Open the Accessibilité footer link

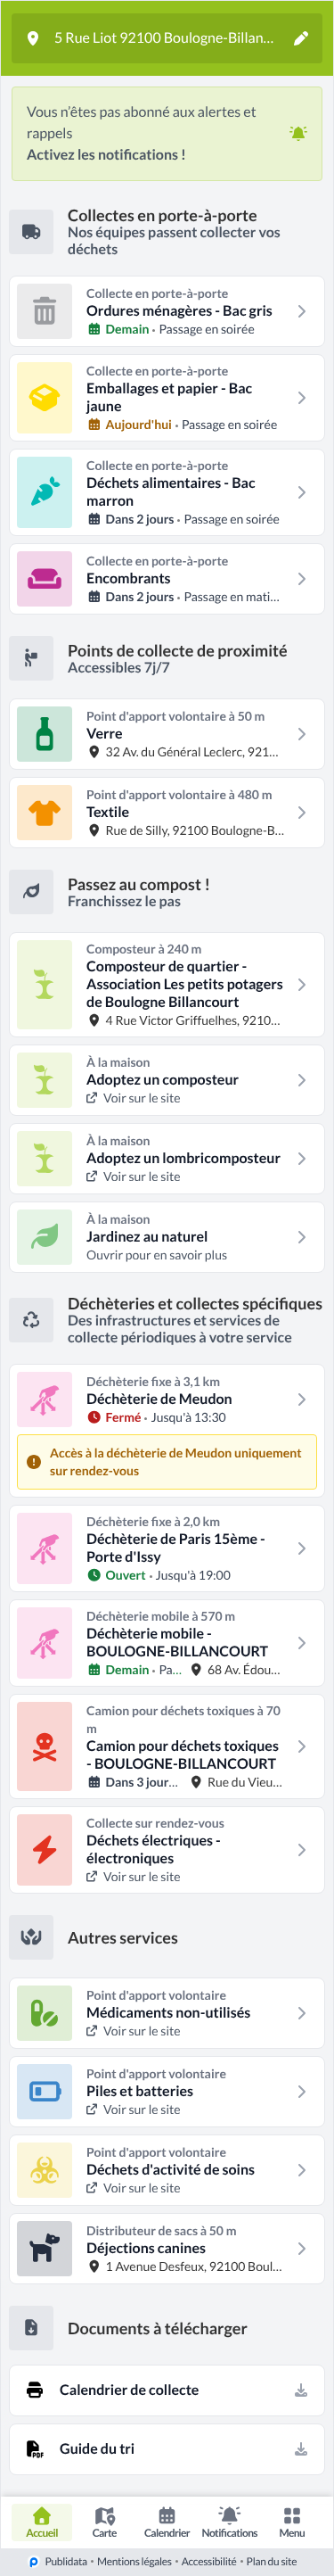click(209, 2561)
